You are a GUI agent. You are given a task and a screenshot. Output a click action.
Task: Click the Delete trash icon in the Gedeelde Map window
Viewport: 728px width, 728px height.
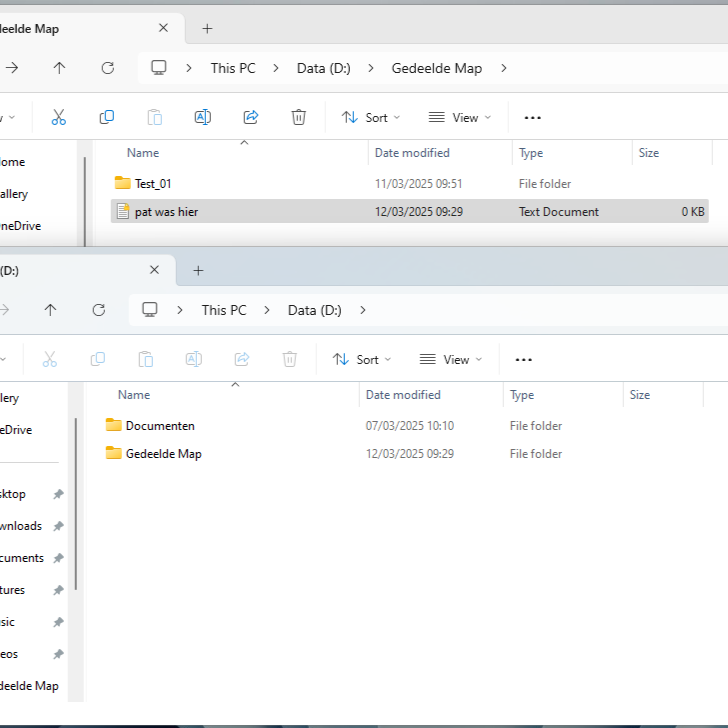[x=298, y=117]
